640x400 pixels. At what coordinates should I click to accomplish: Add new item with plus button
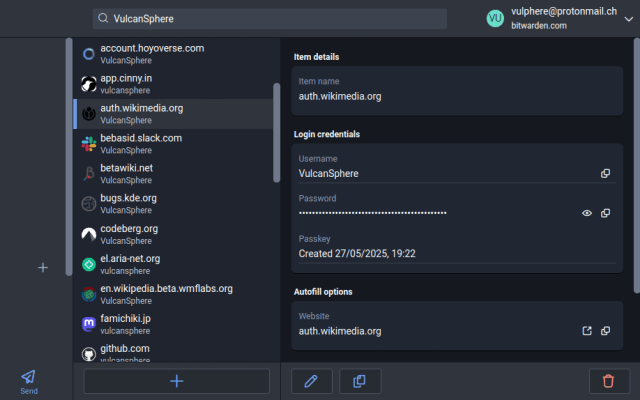(x=177, y=381)
